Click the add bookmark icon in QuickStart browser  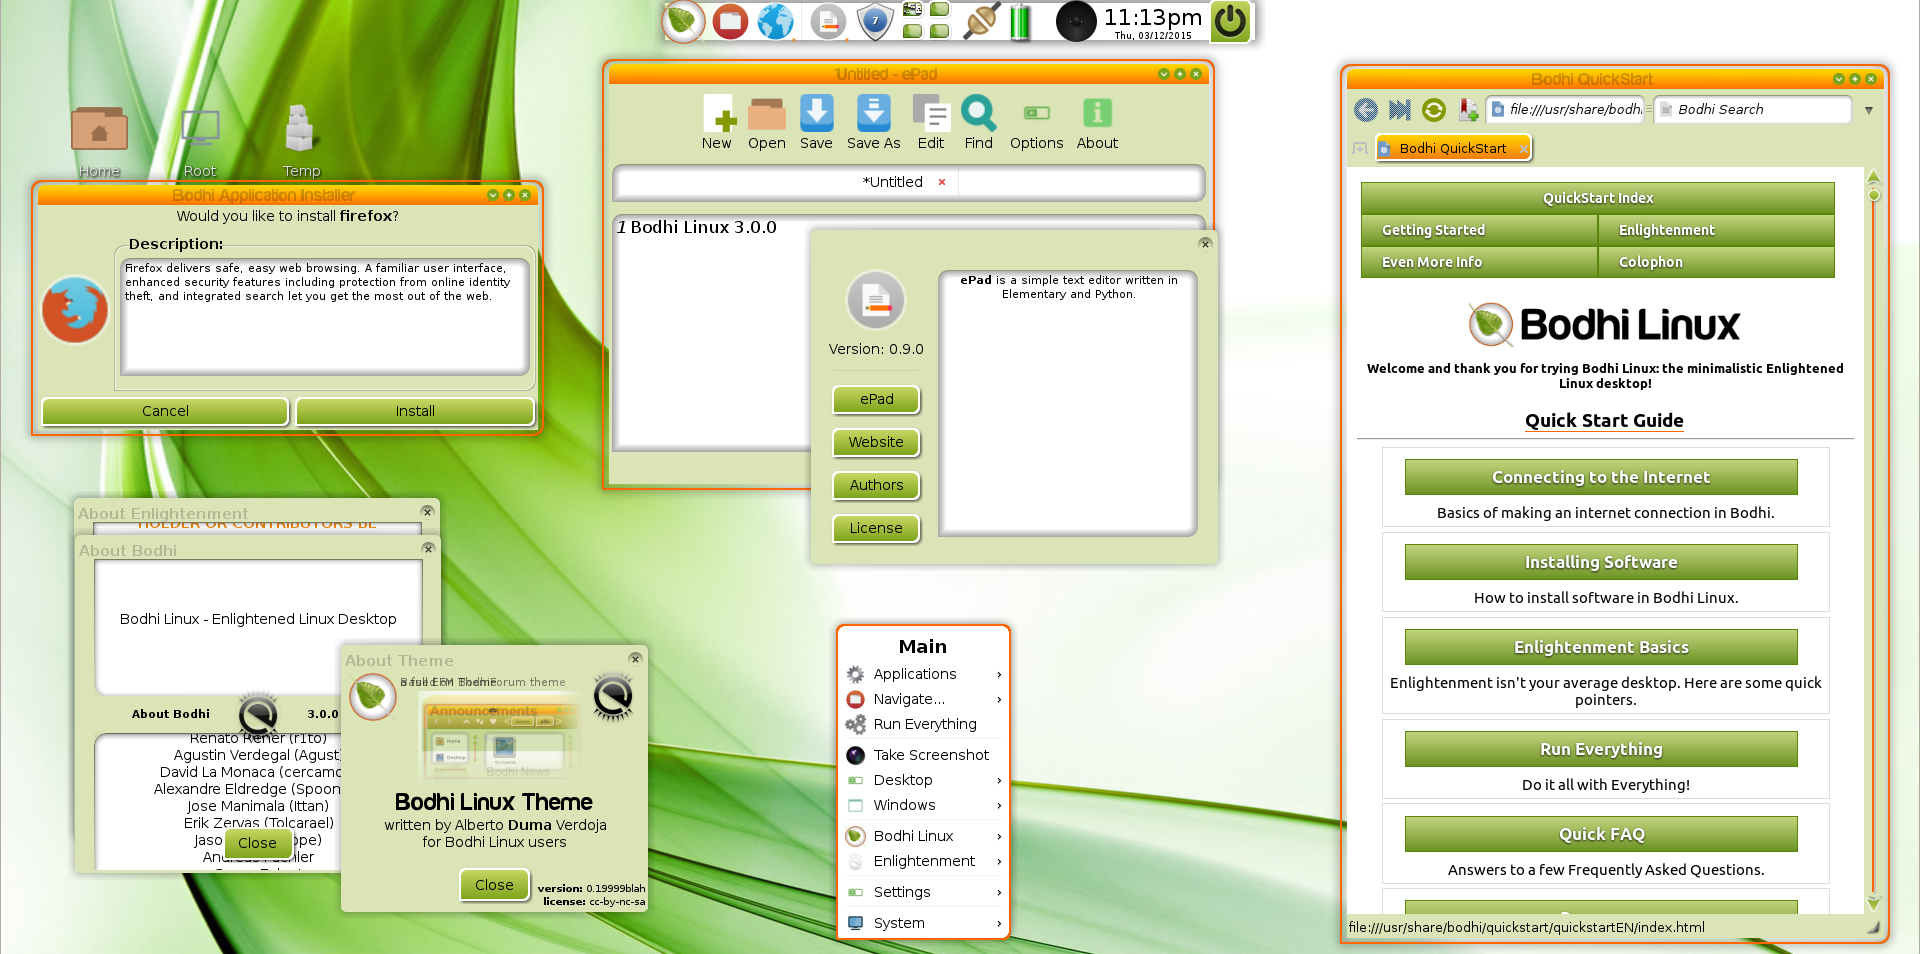(x=1469, y=110)
